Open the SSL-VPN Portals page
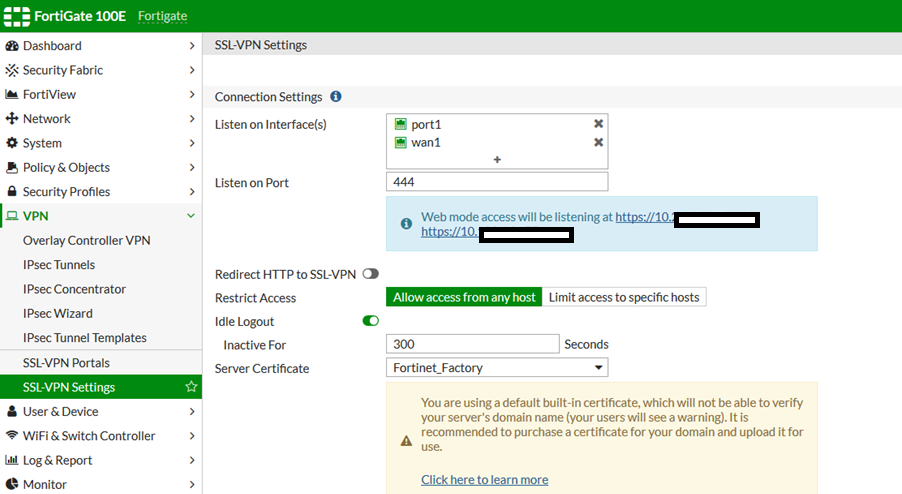 [66, 362]
